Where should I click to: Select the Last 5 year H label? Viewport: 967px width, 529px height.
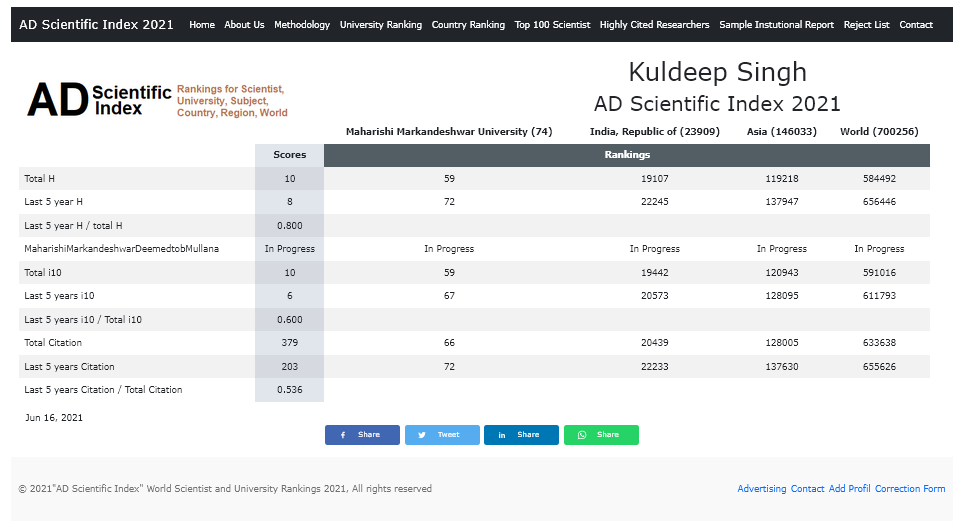coord(53,202)
